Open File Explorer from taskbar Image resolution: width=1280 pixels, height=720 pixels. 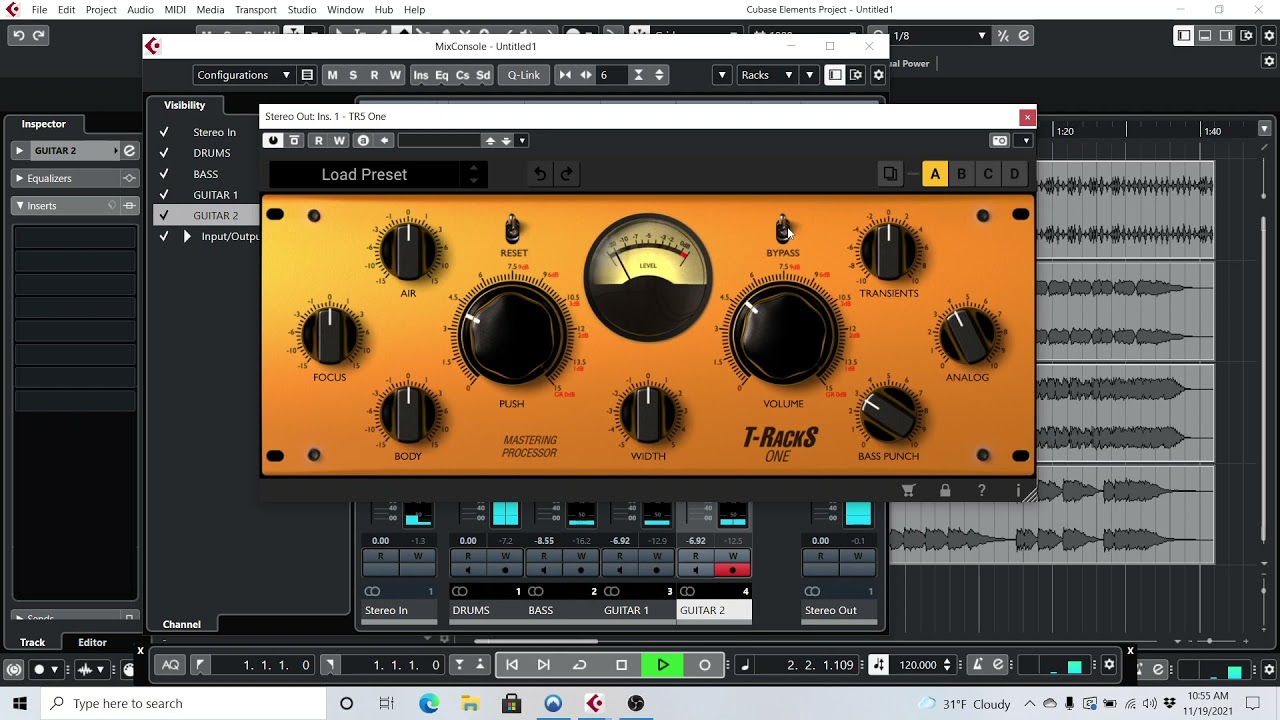470,704
